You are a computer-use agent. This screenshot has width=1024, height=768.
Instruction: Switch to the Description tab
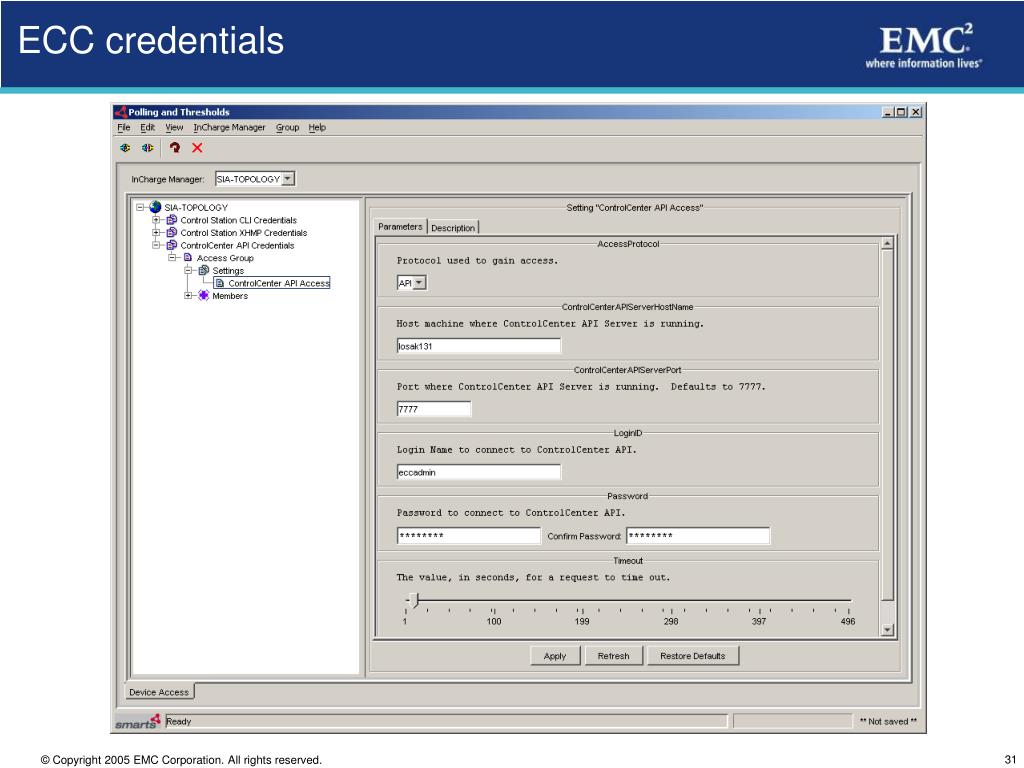(453, 228)
